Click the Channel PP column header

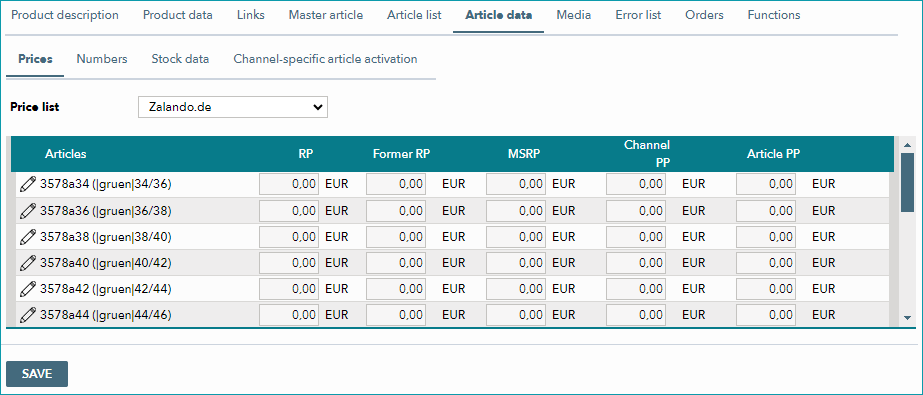pyautogui.click(x=648, y=154)
